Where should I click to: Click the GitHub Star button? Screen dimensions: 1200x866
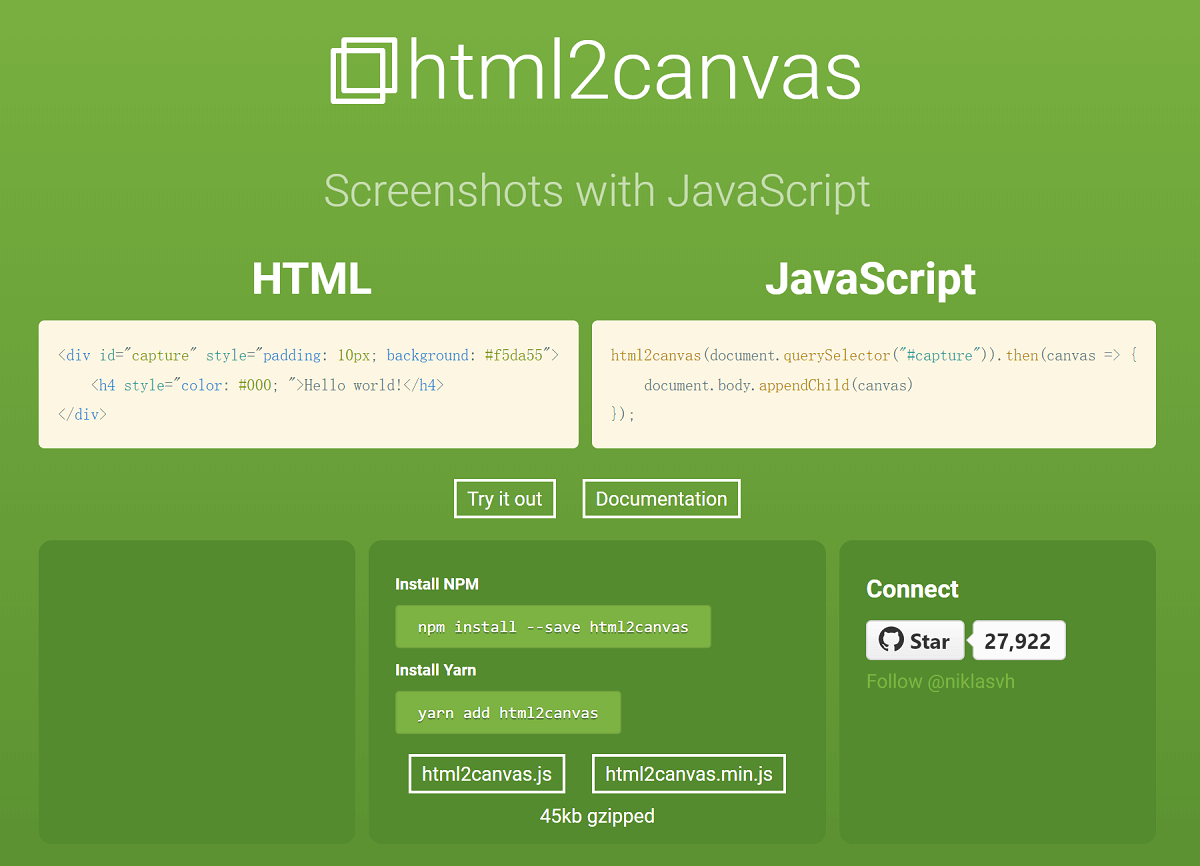click(915, 641)
